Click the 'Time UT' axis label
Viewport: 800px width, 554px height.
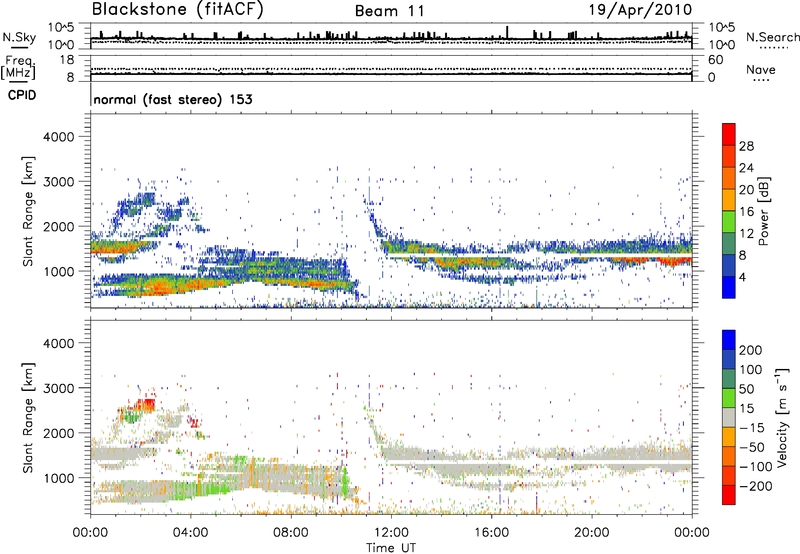point(391,548)
